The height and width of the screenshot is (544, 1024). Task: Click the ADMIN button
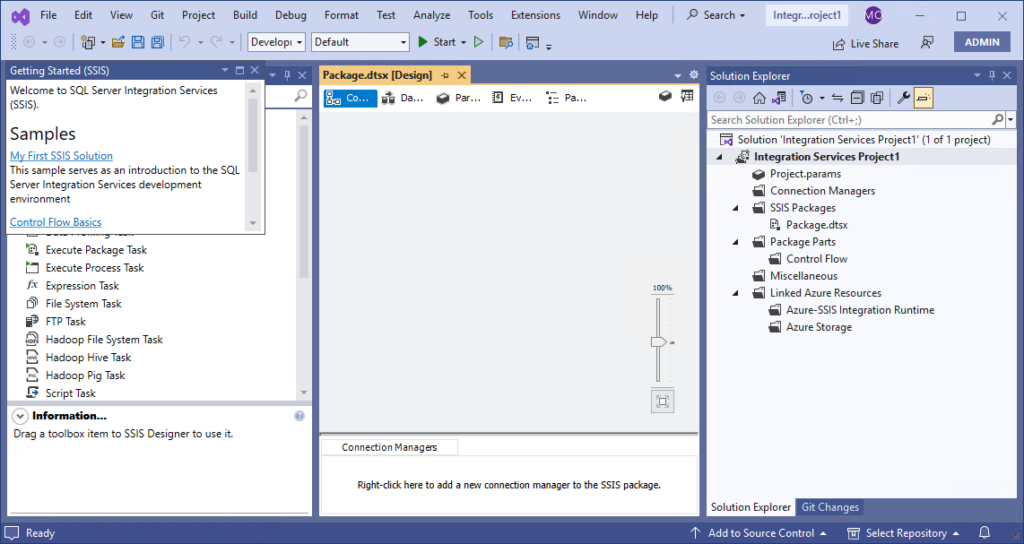click(x=982, y=42)
